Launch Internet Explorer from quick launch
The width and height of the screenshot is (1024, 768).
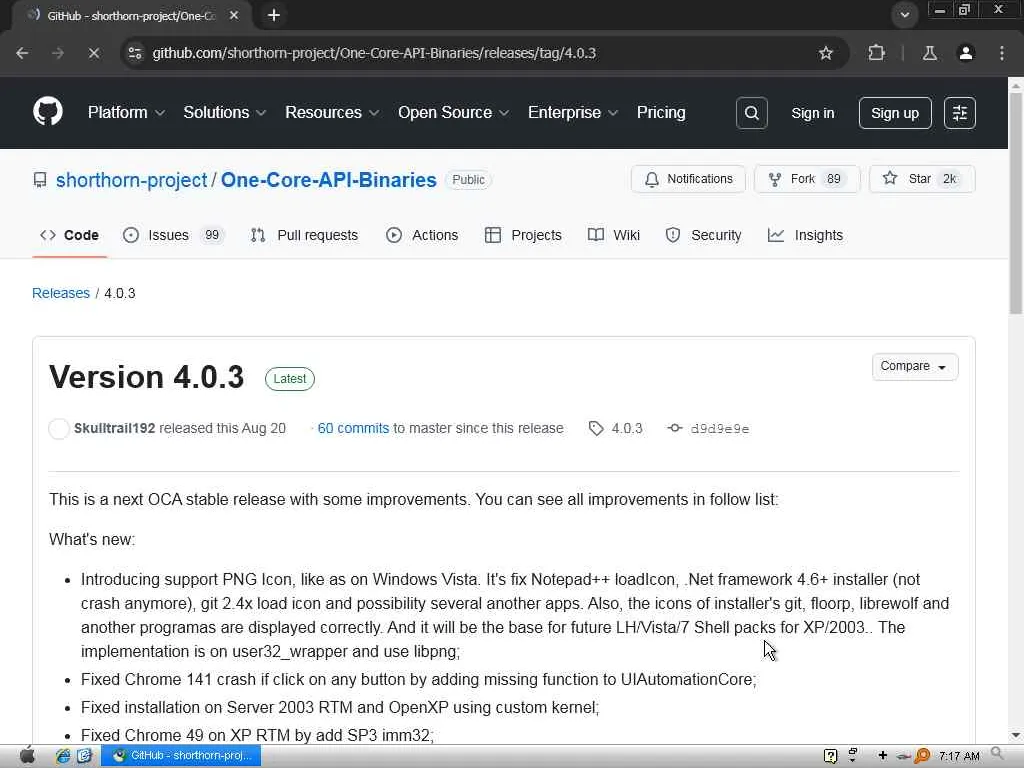(x=63, y=756)
